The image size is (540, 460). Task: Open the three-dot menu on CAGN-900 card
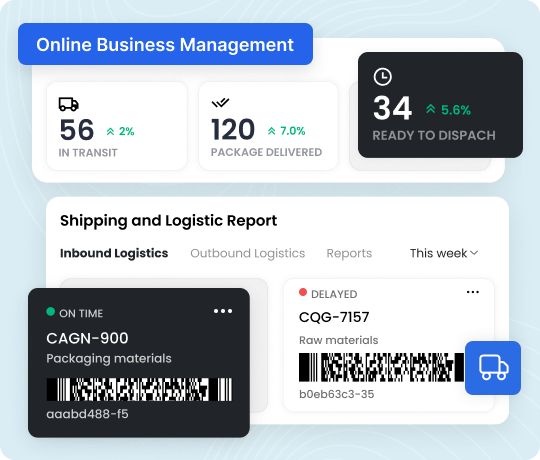[223, 311]
